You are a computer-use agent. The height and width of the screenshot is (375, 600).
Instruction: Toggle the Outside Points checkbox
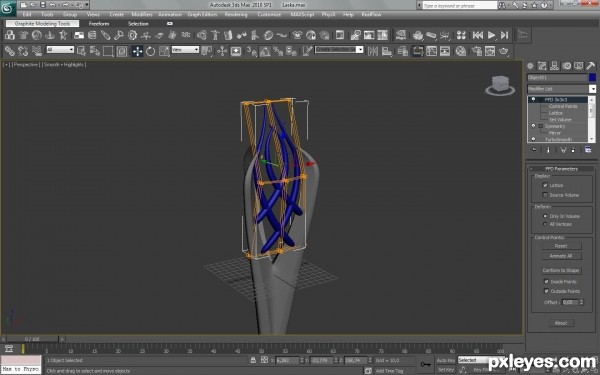pos(546,291)
